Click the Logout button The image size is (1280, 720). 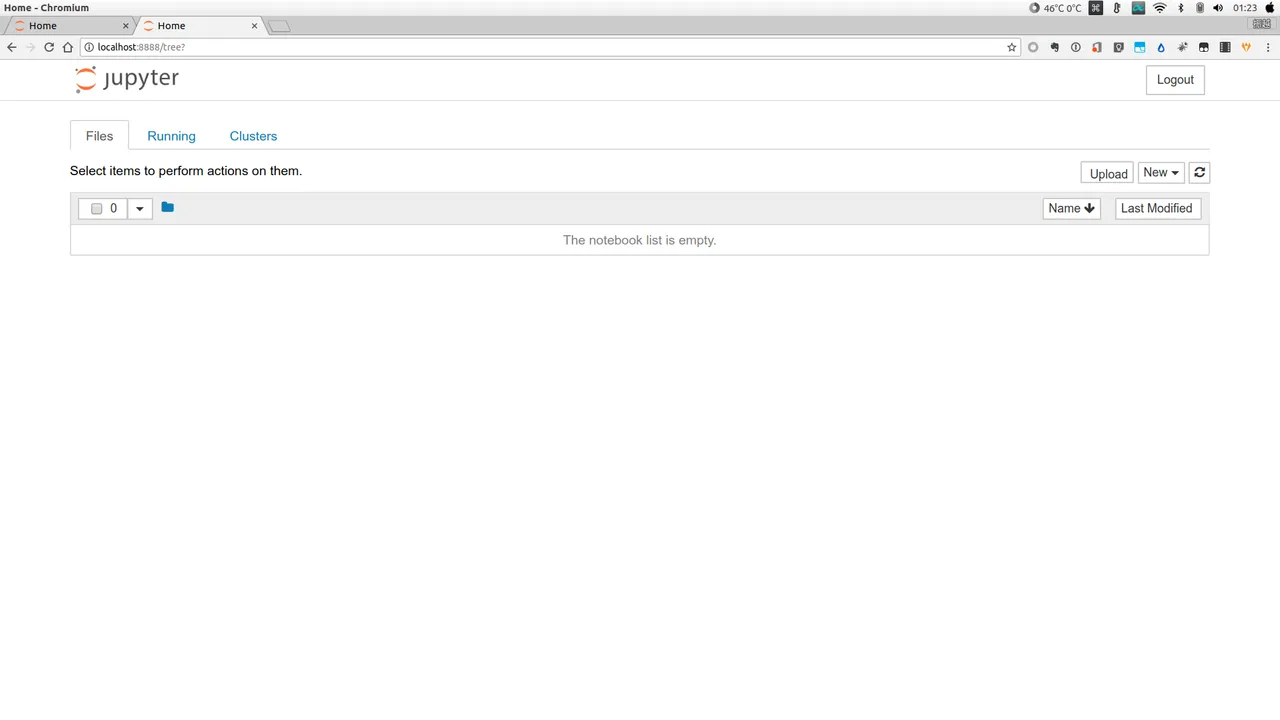[x=1175, y=79]
